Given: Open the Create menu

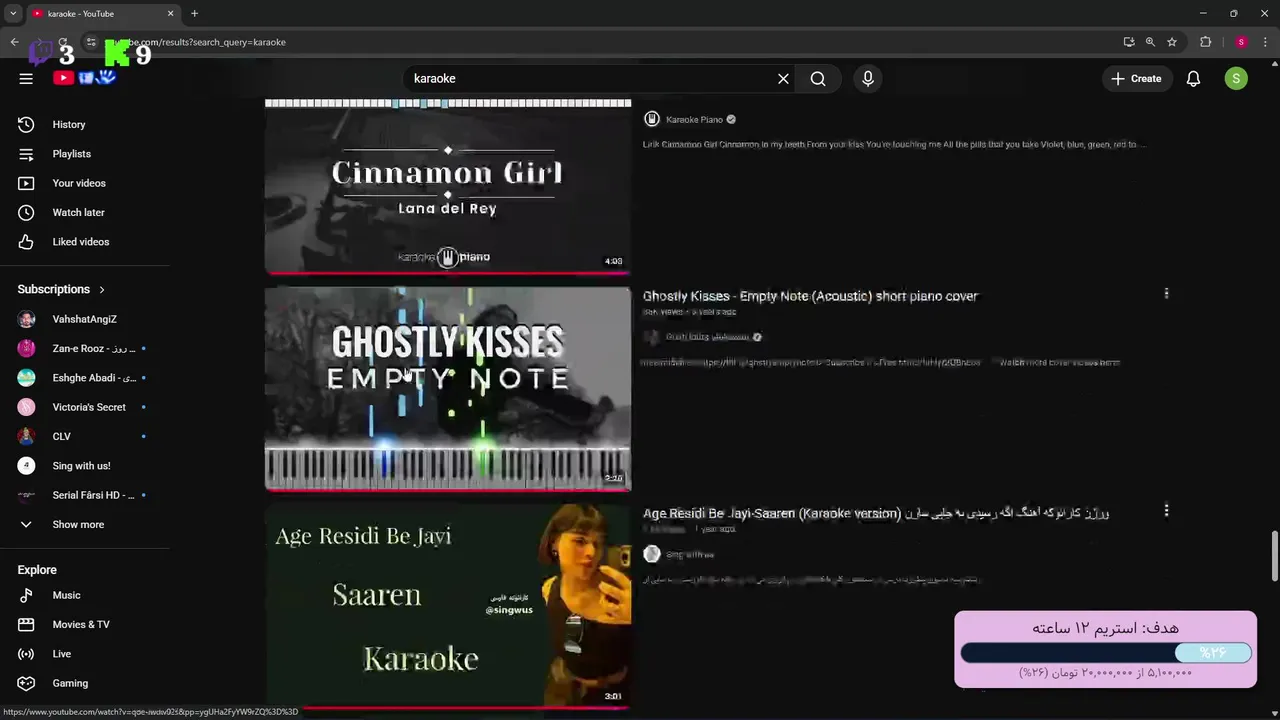Looking at the screenshot, I should point(1136,78).
